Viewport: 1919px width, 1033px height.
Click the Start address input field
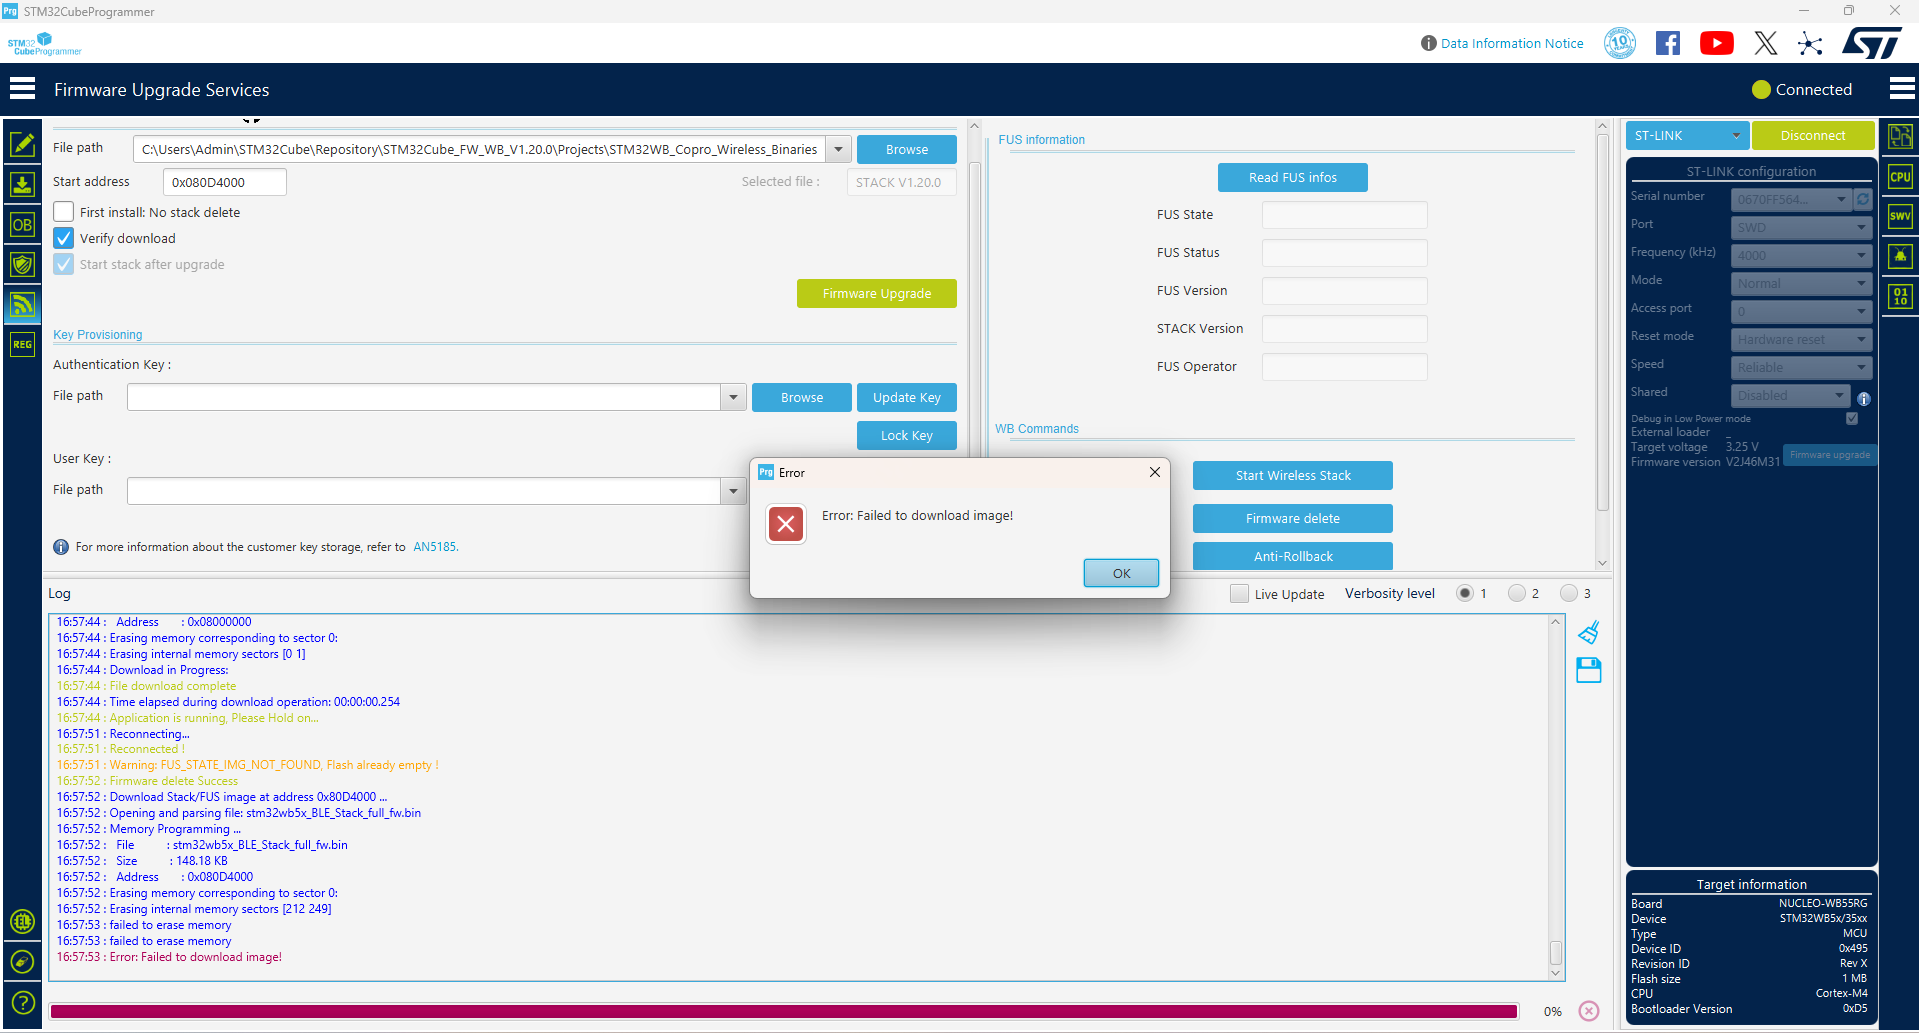(225, 182)
